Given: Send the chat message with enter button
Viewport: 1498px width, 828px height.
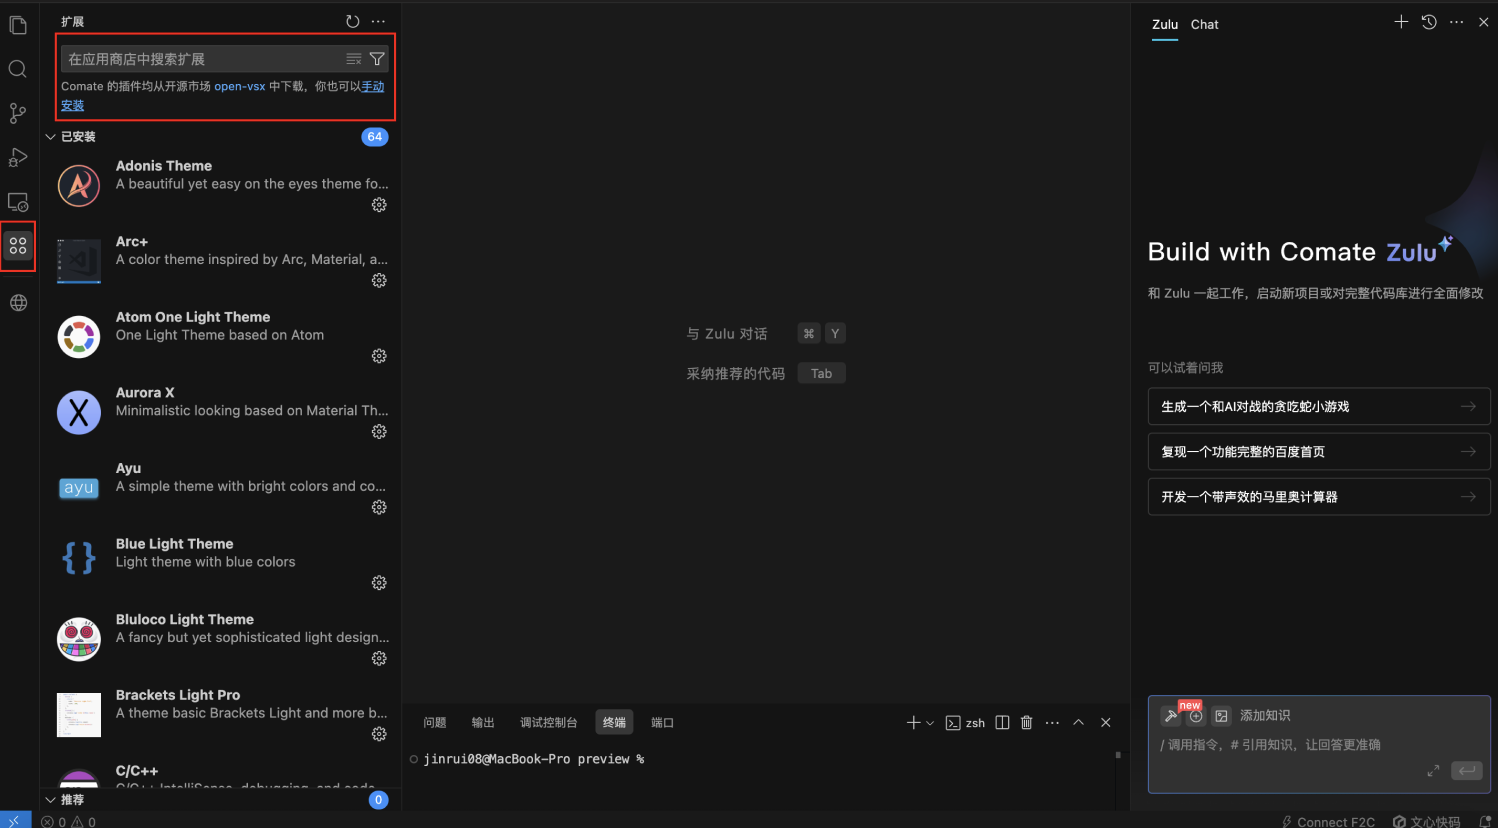Looking at the screenshot, I should (1467, 770).
